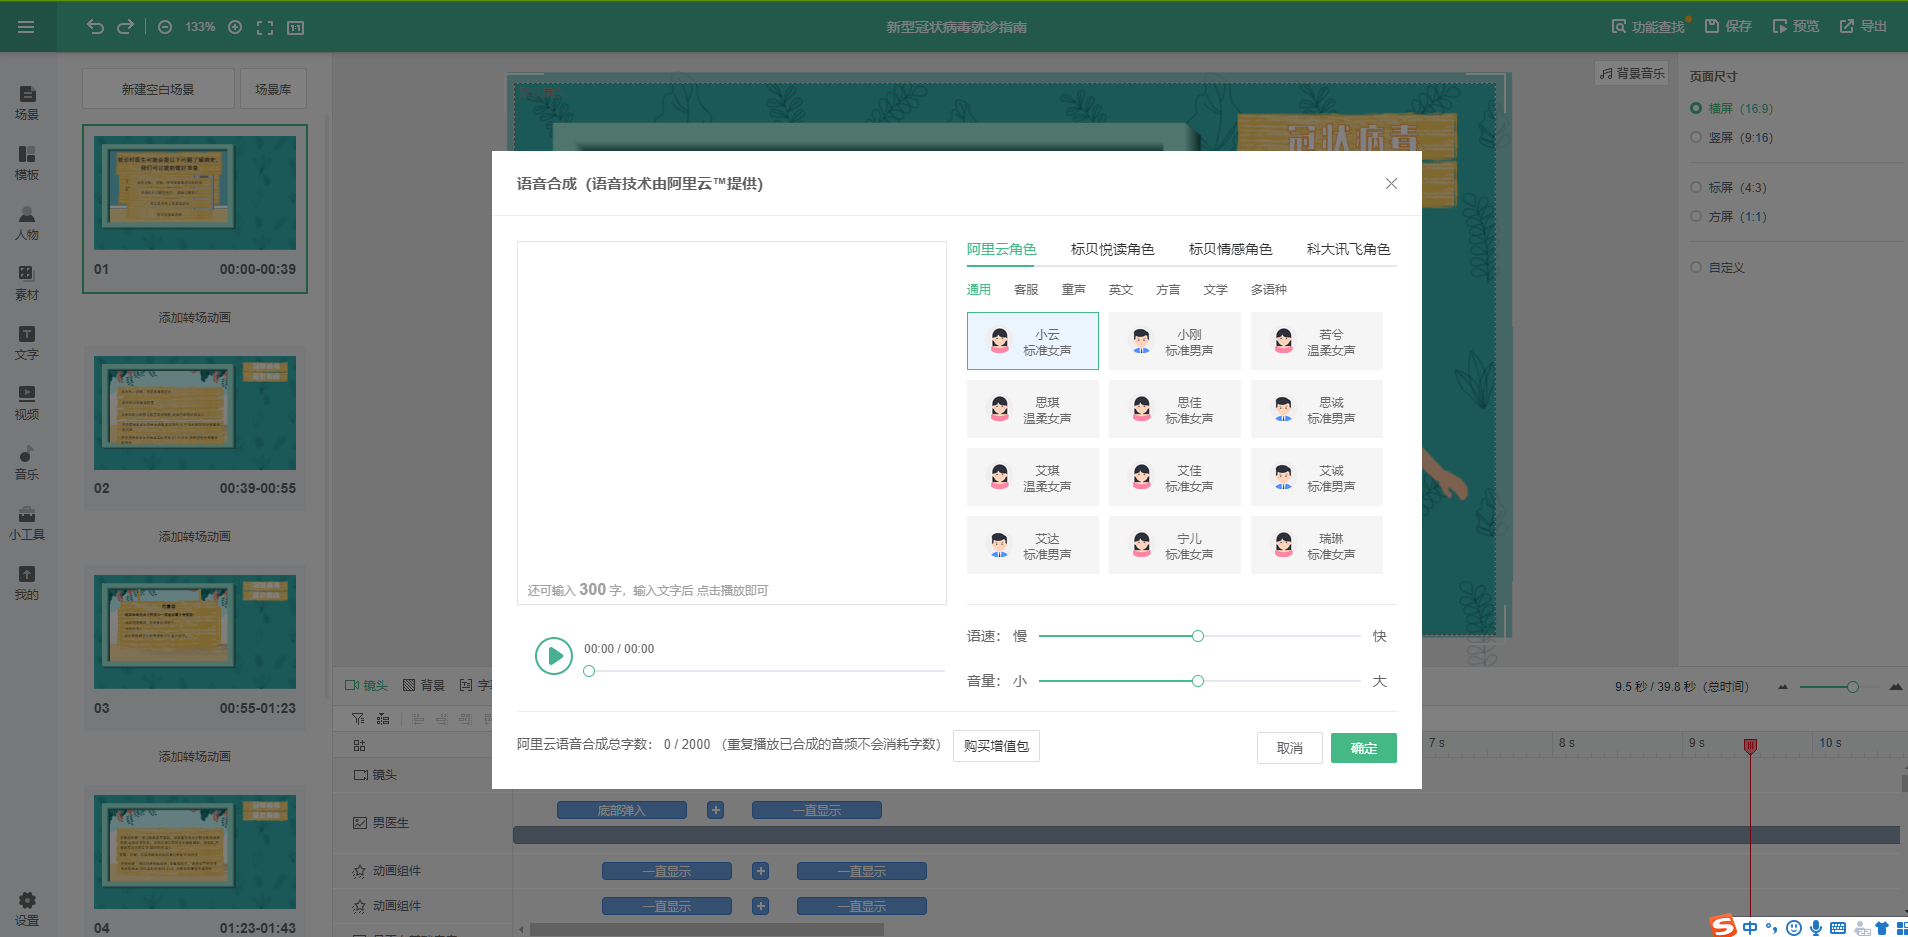Image resolution: width=1908 pixels, height=937 pixels.
Task: Confirm with the 确定 button
Action: [x=1364, y=748]
